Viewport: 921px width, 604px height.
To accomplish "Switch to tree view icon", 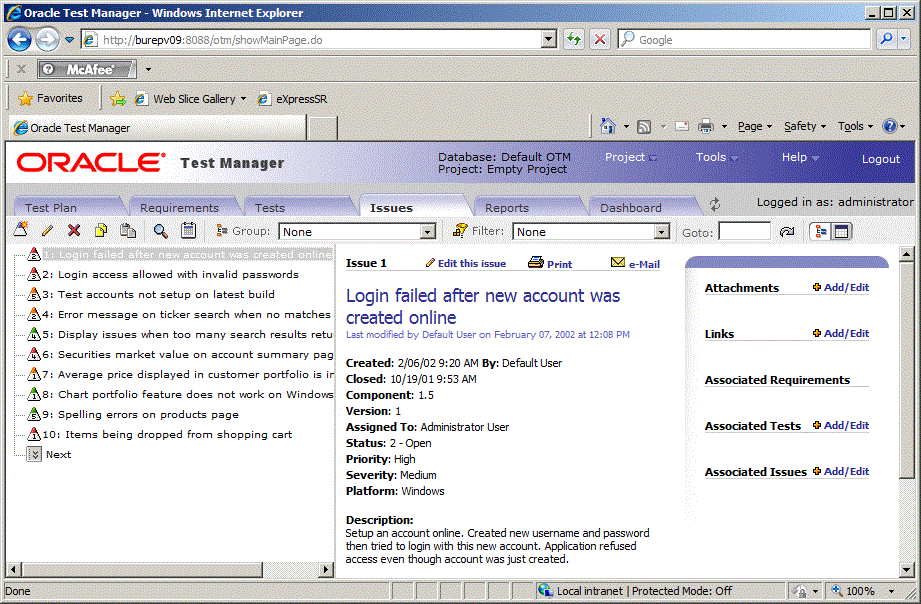I will [821, 231].
